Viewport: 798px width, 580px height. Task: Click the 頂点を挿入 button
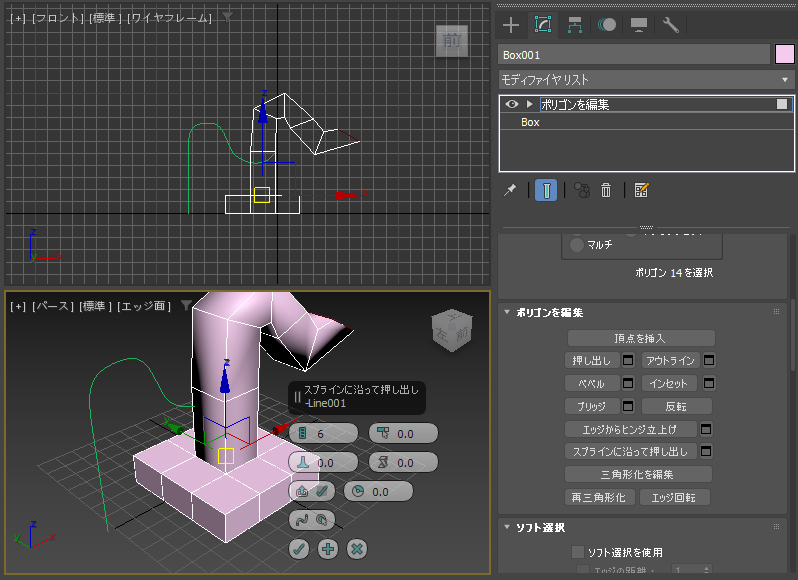click(641, 338)
